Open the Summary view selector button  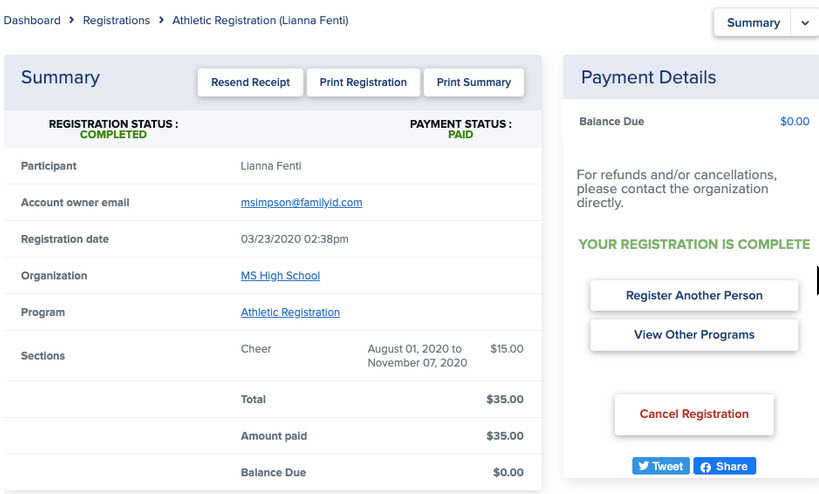[753, 23]
